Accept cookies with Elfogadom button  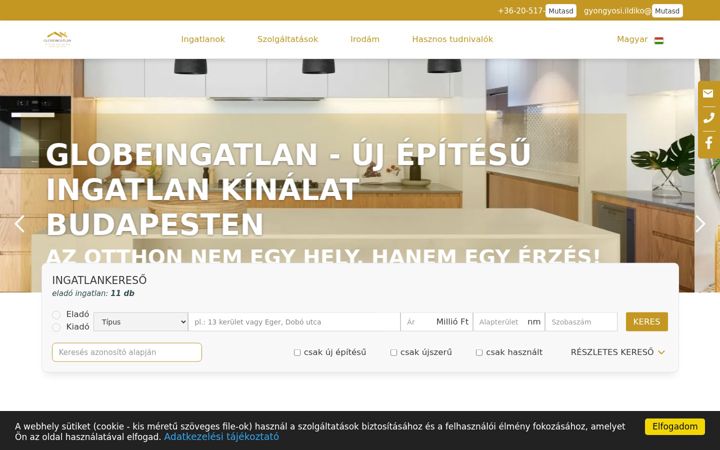[675, 427]
